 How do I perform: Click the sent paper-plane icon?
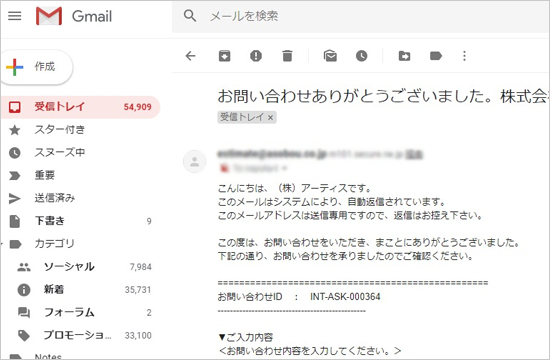click(14, 199)
